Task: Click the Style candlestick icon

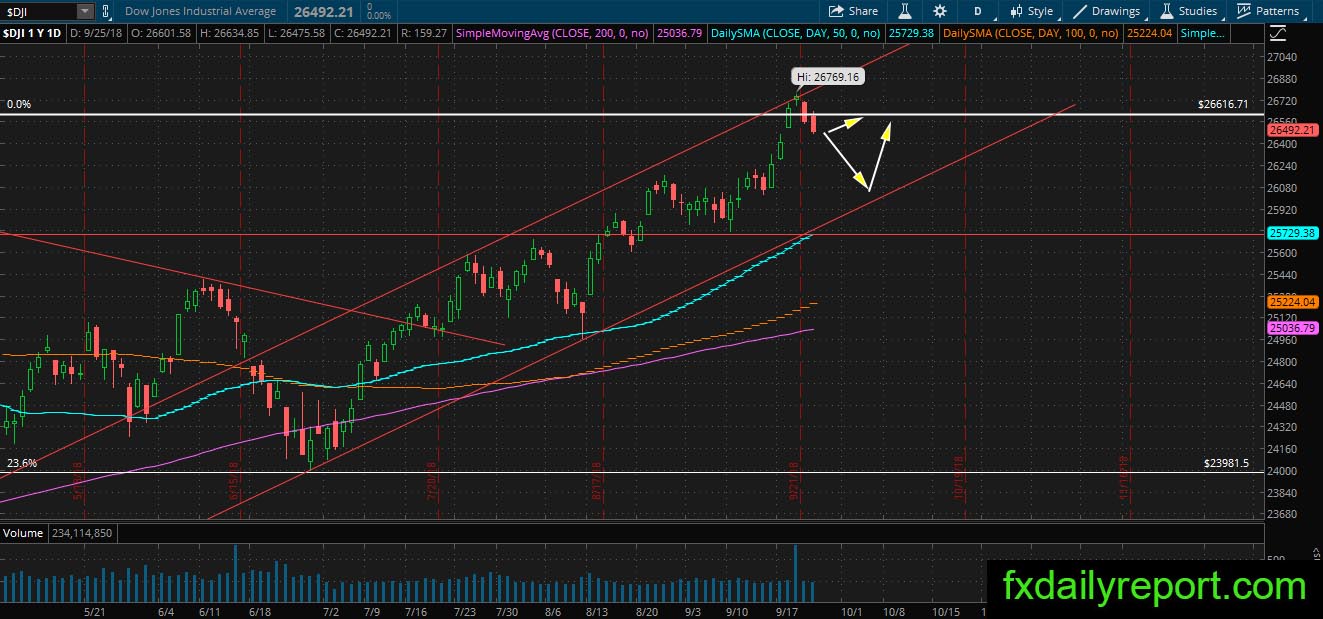Action: point(1017,11)
